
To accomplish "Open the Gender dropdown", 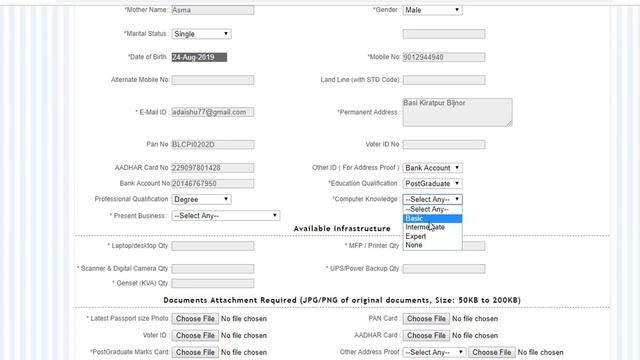I will [x=433, y=10].
